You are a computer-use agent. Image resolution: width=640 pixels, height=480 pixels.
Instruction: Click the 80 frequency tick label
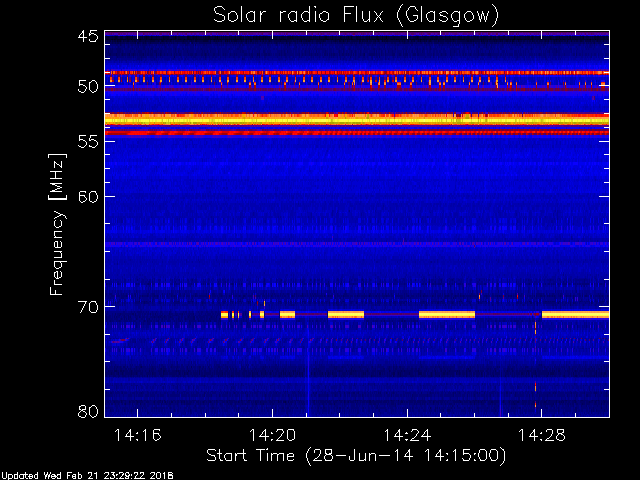pyautogui.click(x=88, y=411)
